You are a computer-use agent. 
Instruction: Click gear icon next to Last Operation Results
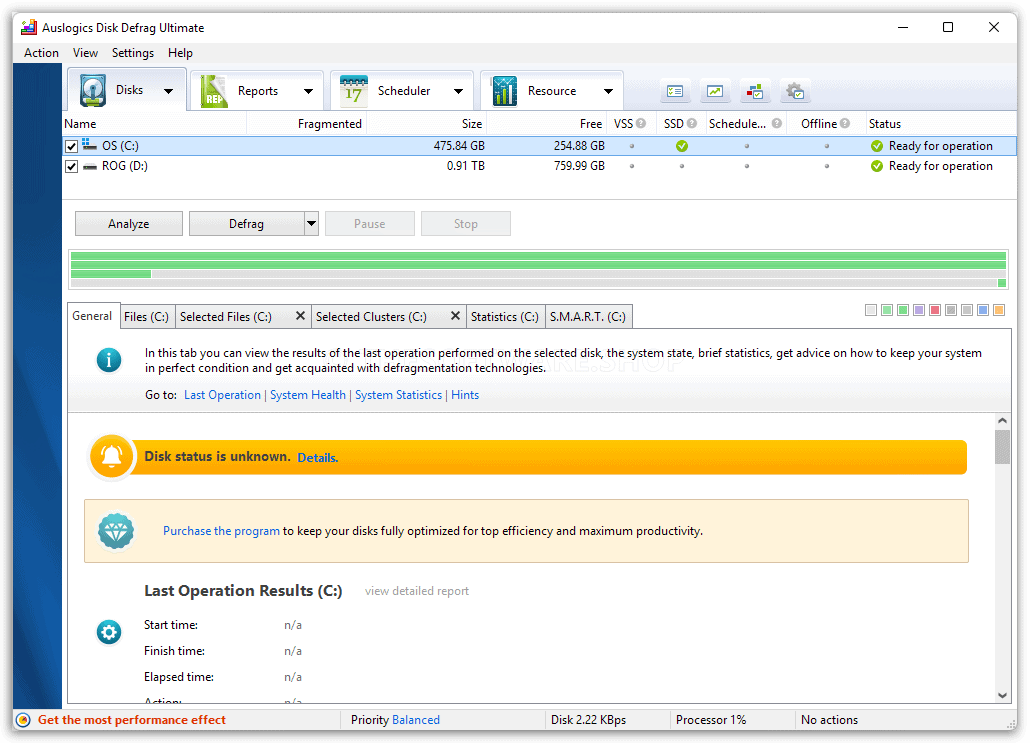click(x=109, y=632)
